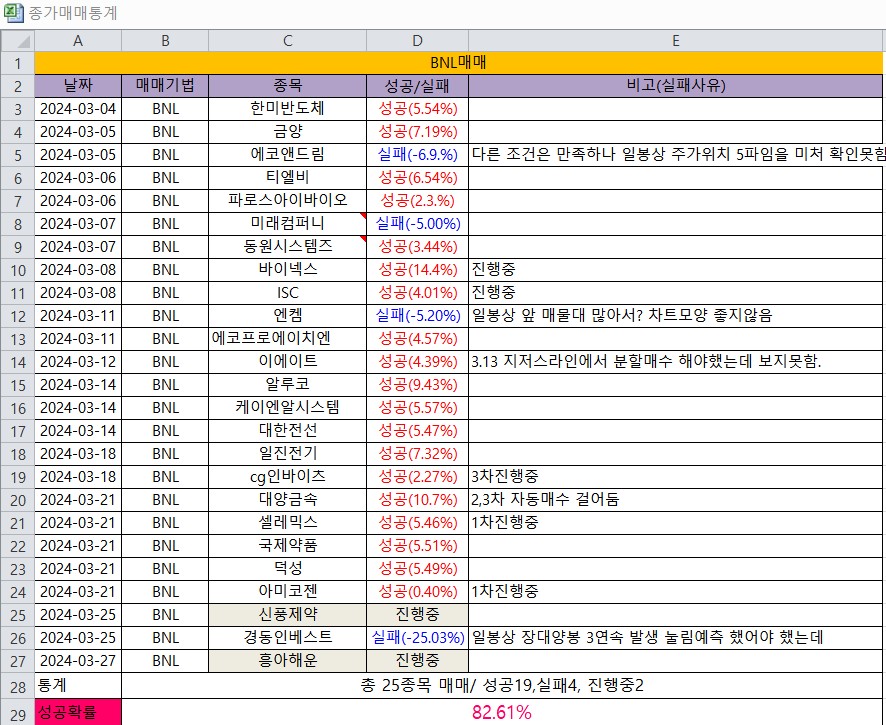The image size is (886, 725).
Task: Click the 성공(14.4%) result cell
Action: tap(418, 270)
